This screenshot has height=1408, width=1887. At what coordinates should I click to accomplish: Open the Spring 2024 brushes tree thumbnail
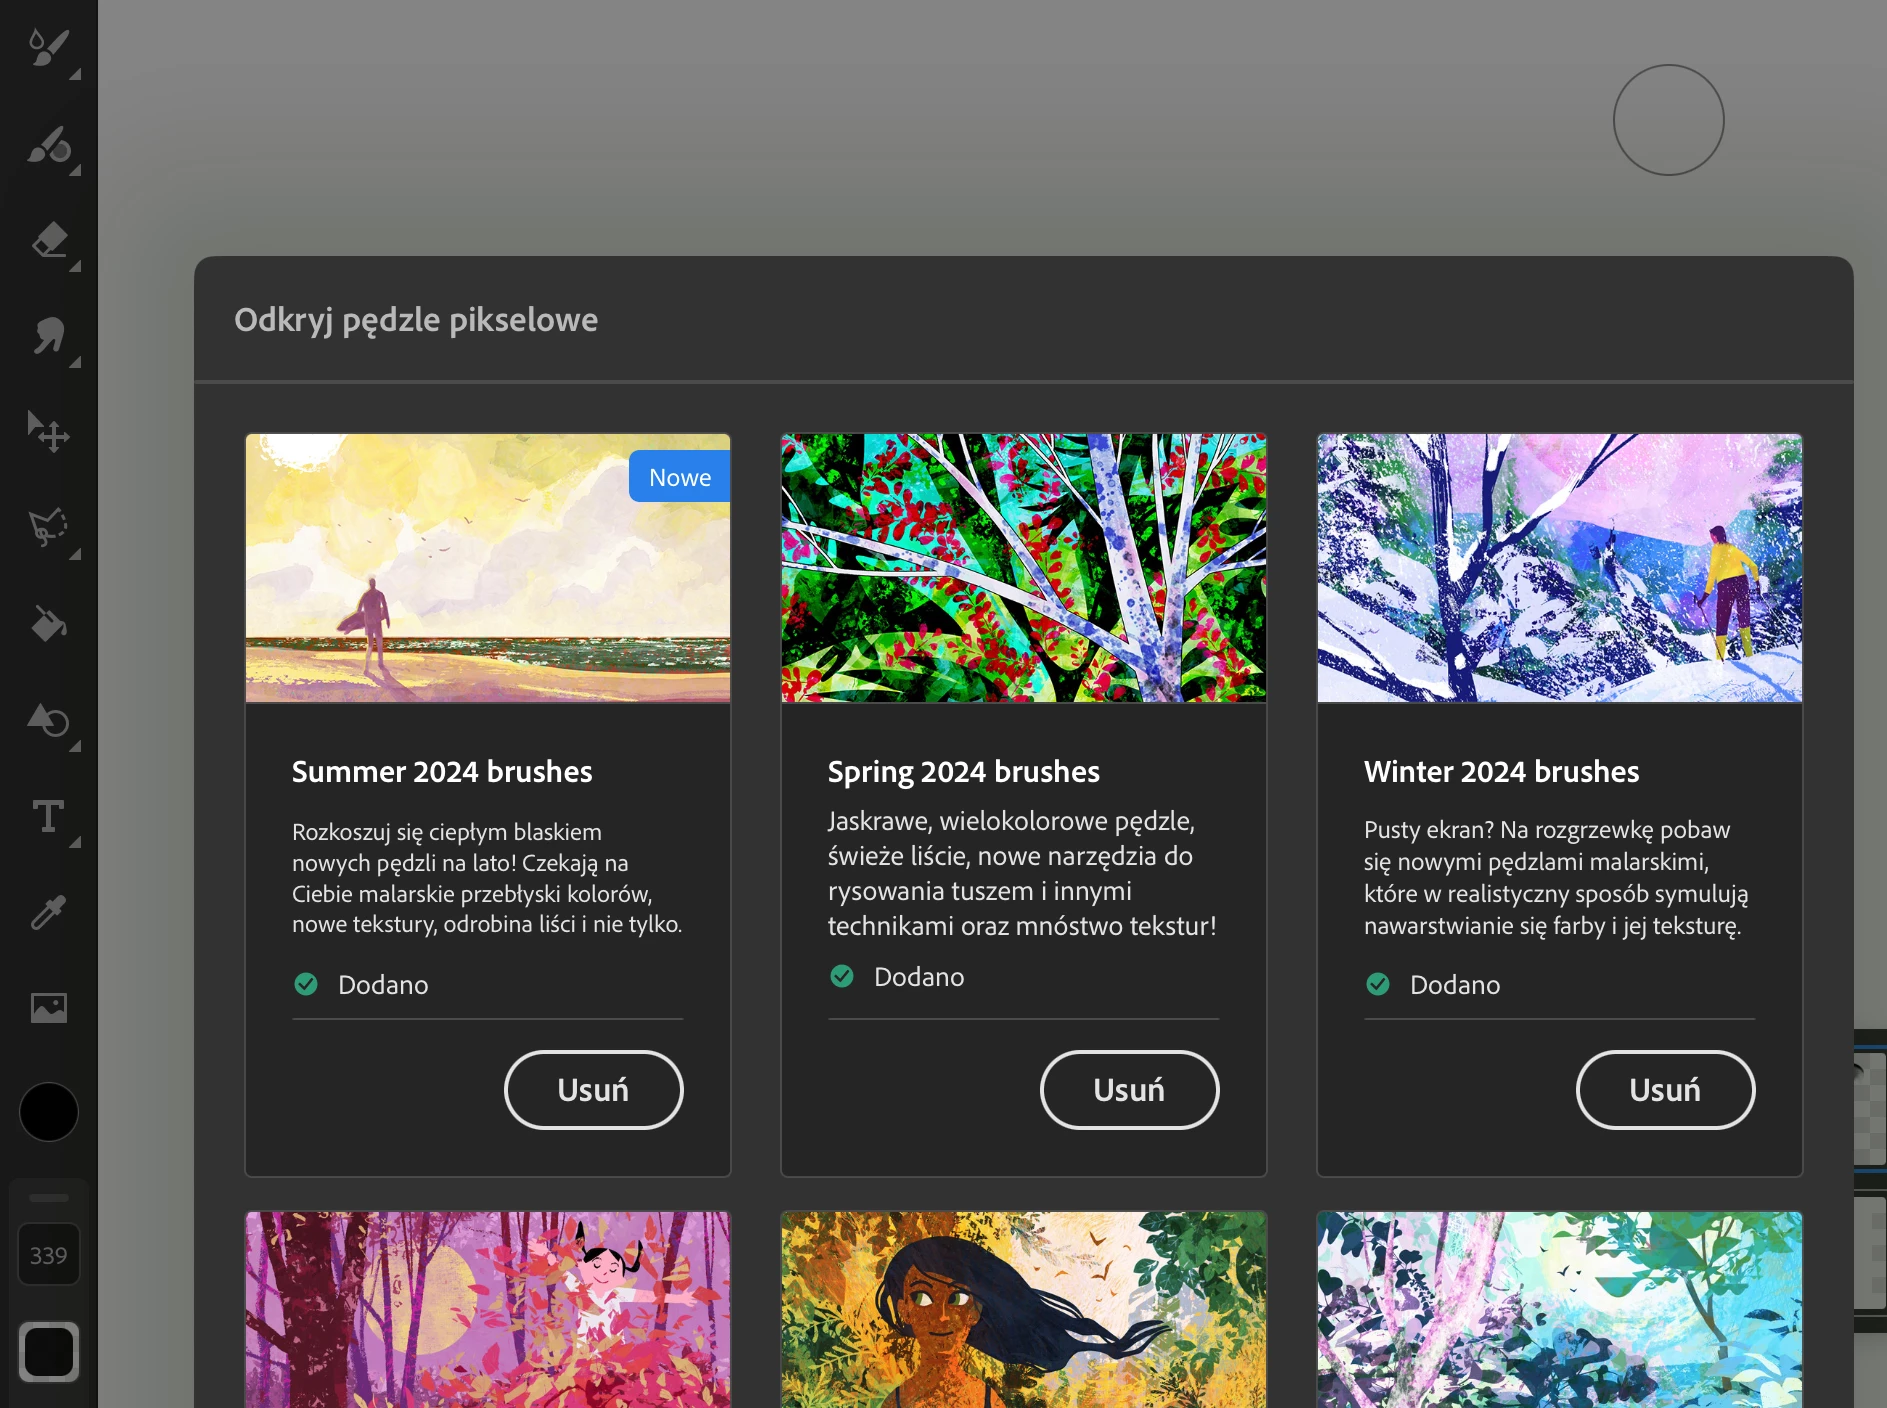click(x=1024, y=568)
